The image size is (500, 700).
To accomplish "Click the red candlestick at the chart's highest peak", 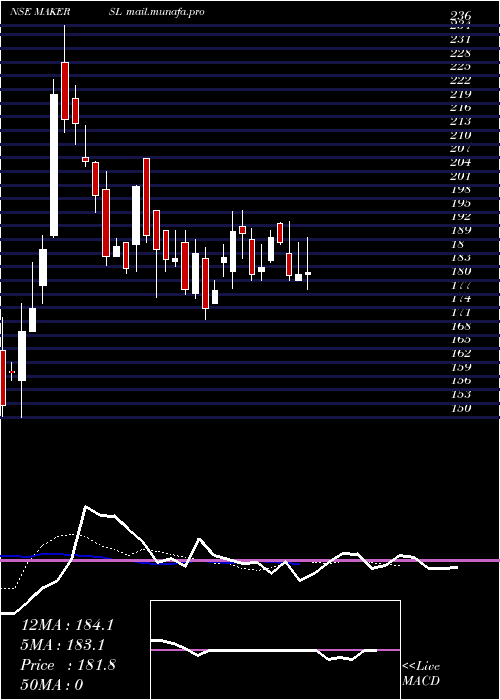I will click(x=65, y=91).
